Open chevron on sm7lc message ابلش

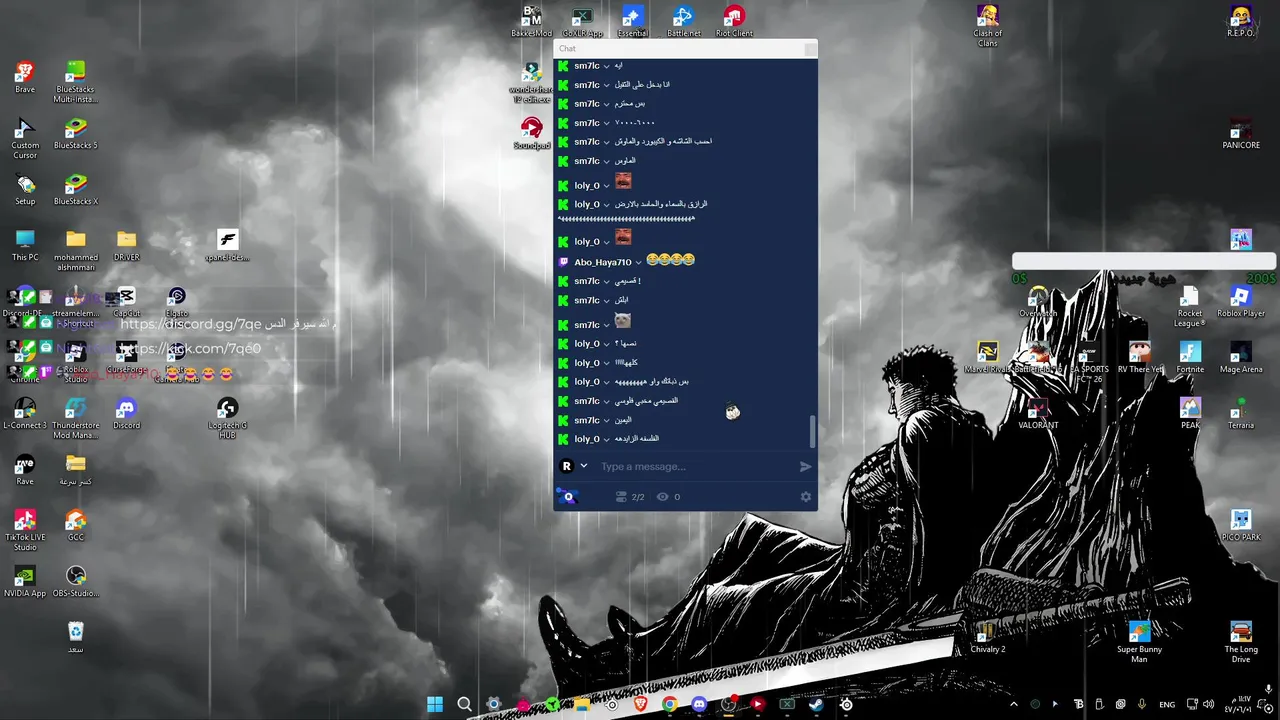point(606,300)
